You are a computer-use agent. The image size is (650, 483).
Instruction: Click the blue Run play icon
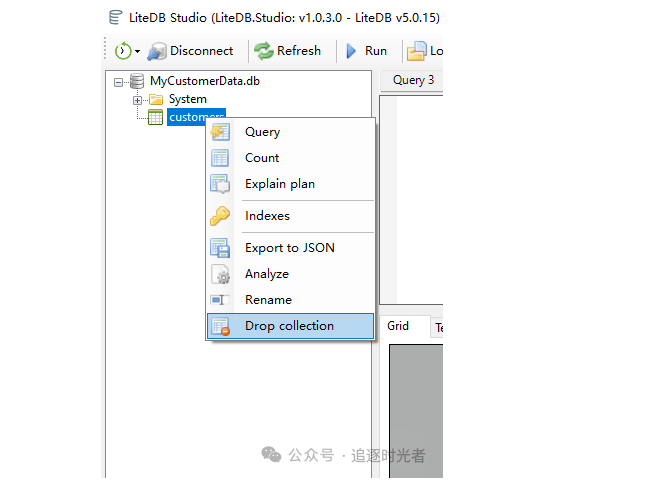pos(351,51)
